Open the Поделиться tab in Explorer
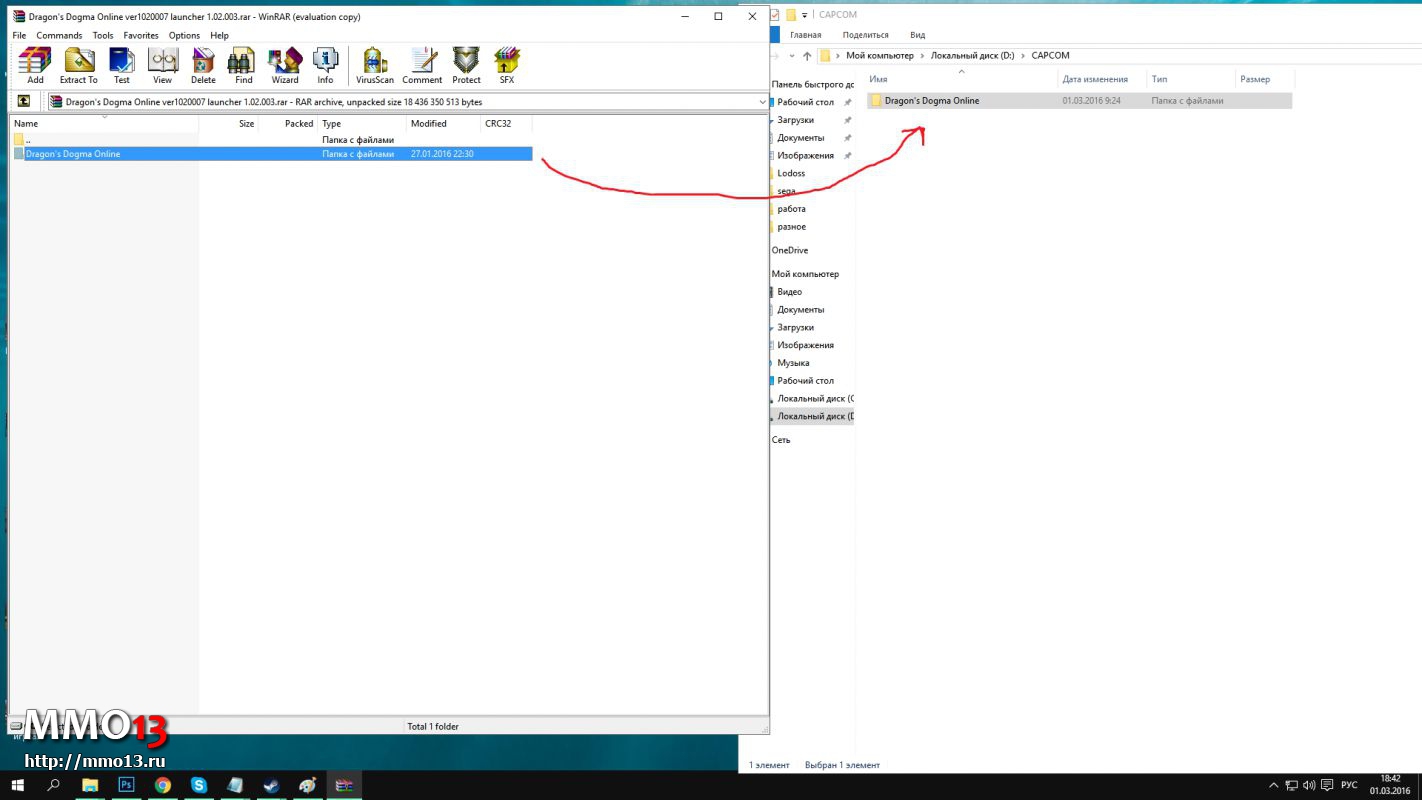 (x=865, y=35)
